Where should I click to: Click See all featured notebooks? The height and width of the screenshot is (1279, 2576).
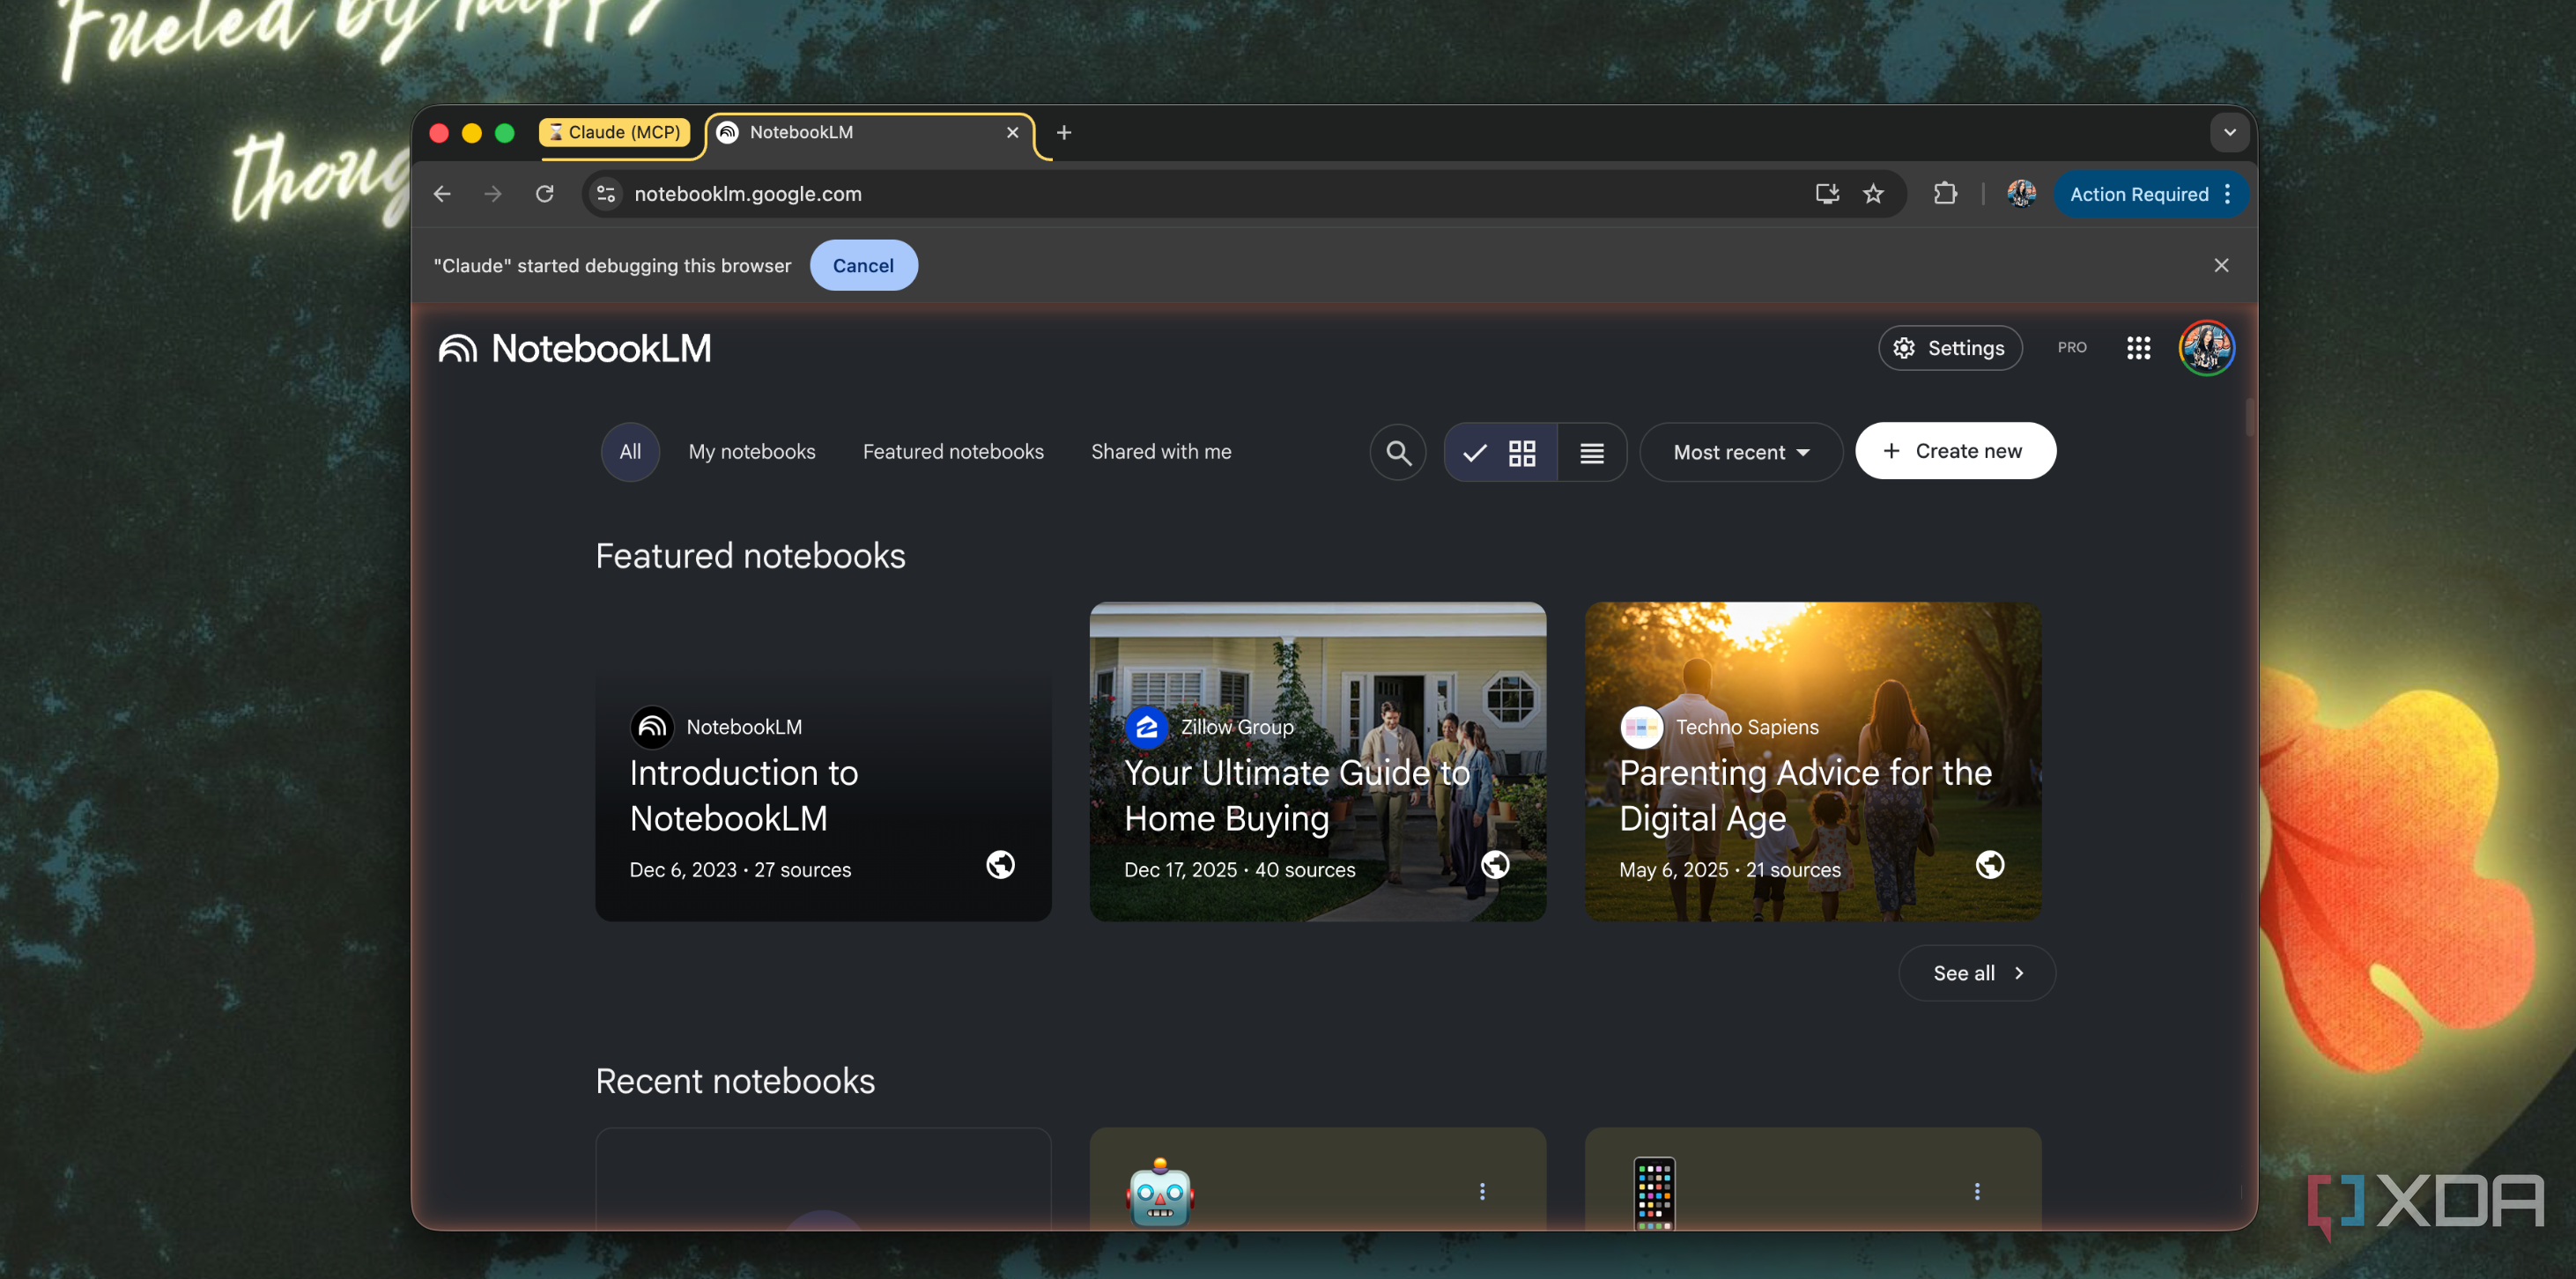(1977, 973)
